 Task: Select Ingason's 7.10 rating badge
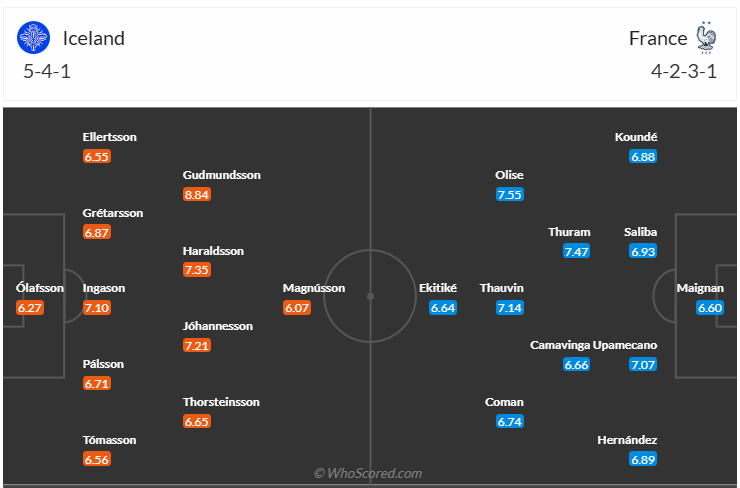coord(97,308)
